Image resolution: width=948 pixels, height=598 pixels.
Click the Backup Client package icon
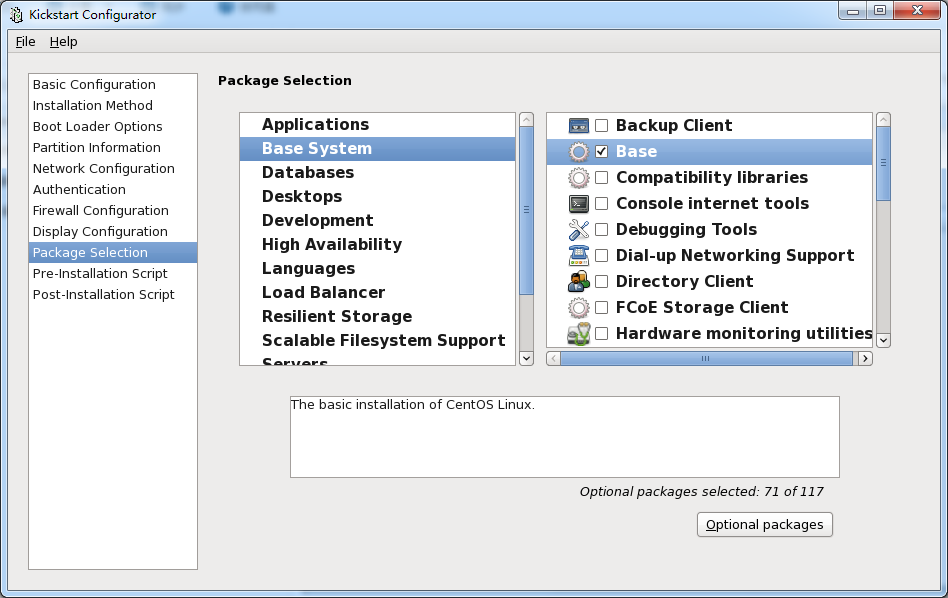click(x=579, y=126)
